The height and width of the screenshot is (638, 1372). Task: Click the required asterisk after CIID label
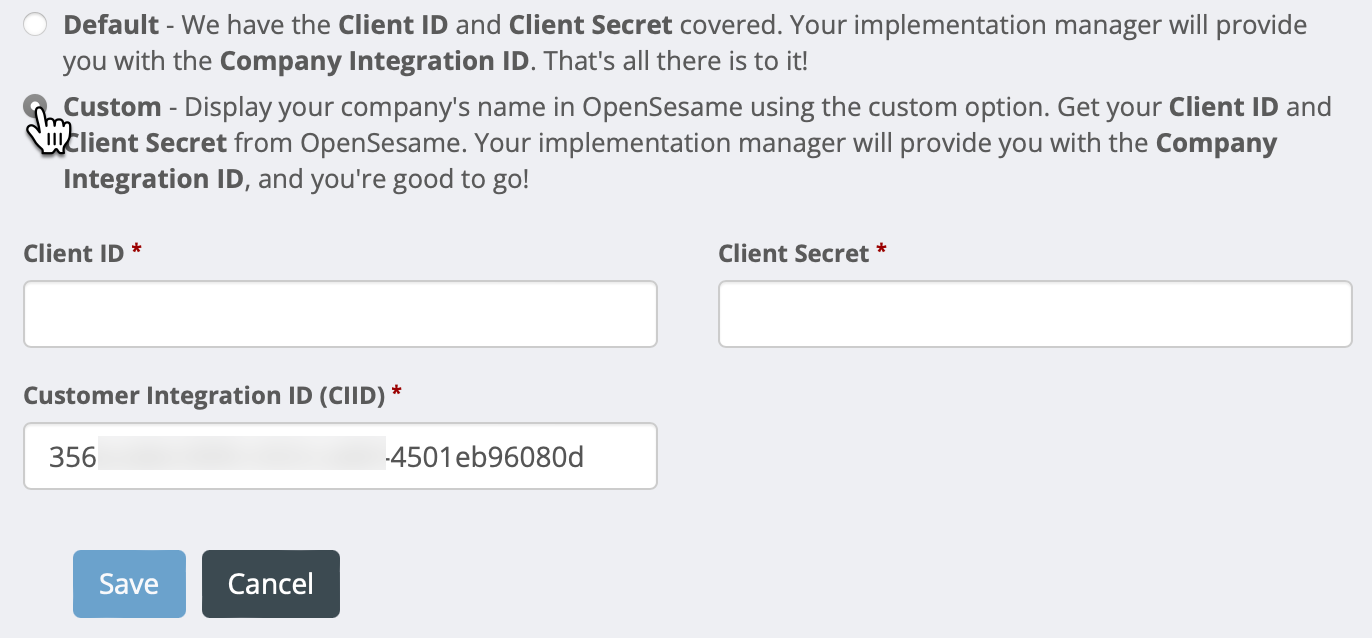[397, 393]
